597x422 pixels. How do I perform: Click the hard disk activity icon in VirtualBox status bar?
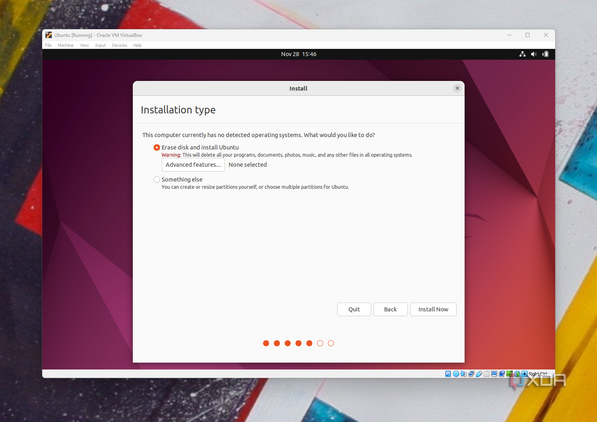(x=448, y=374)
